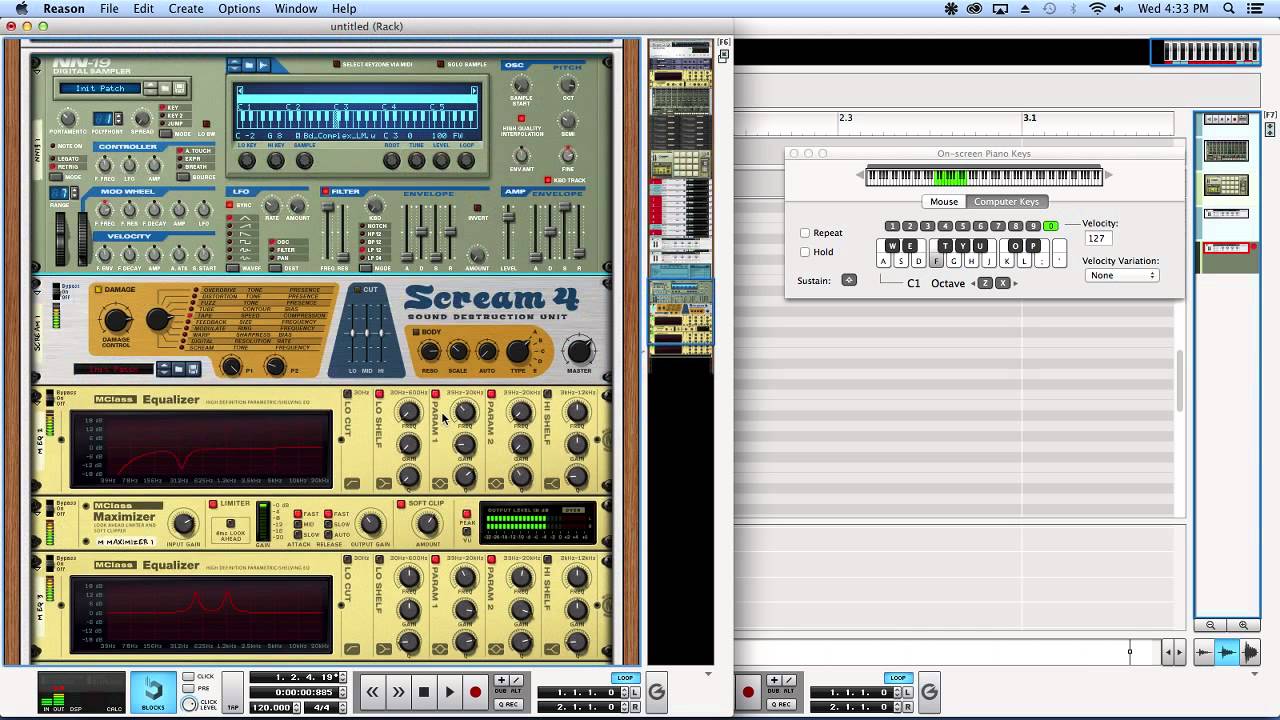Toggle Select Keyzone via MIDI LED

336,65
